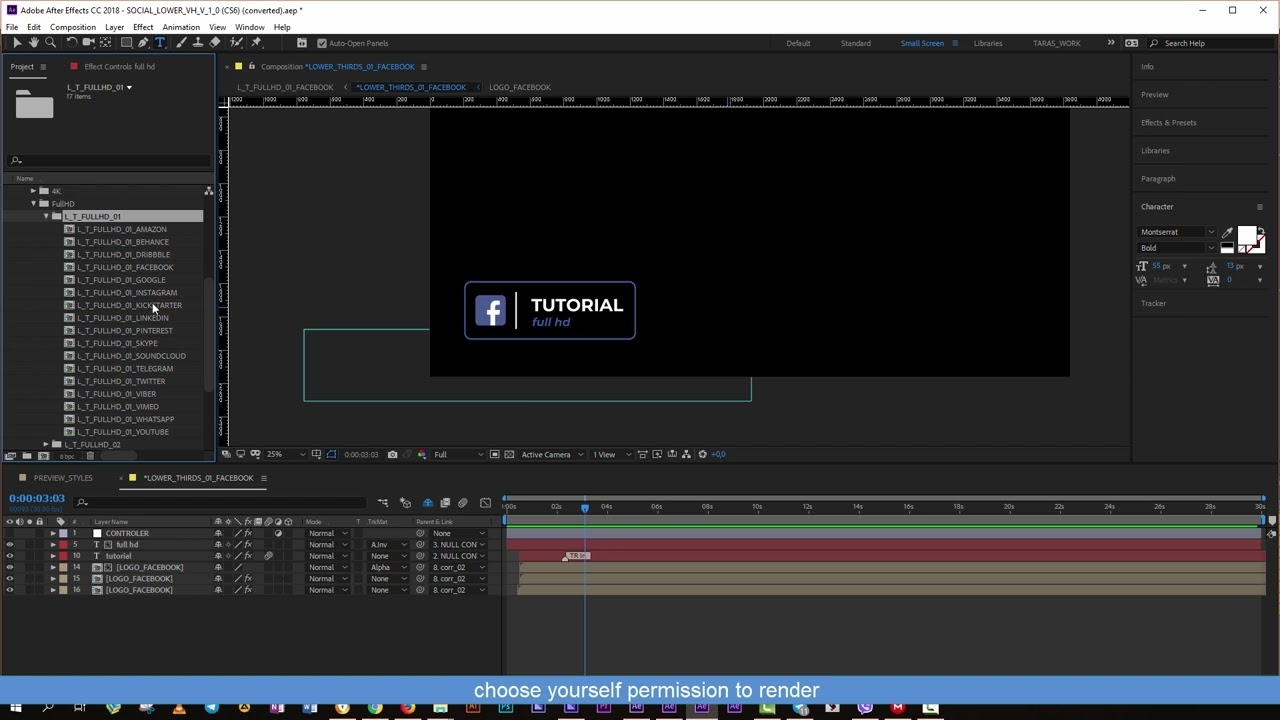Click the white text fill color swatch
This screenshot has width=1280, height=720.
(x=1245, y=235)
